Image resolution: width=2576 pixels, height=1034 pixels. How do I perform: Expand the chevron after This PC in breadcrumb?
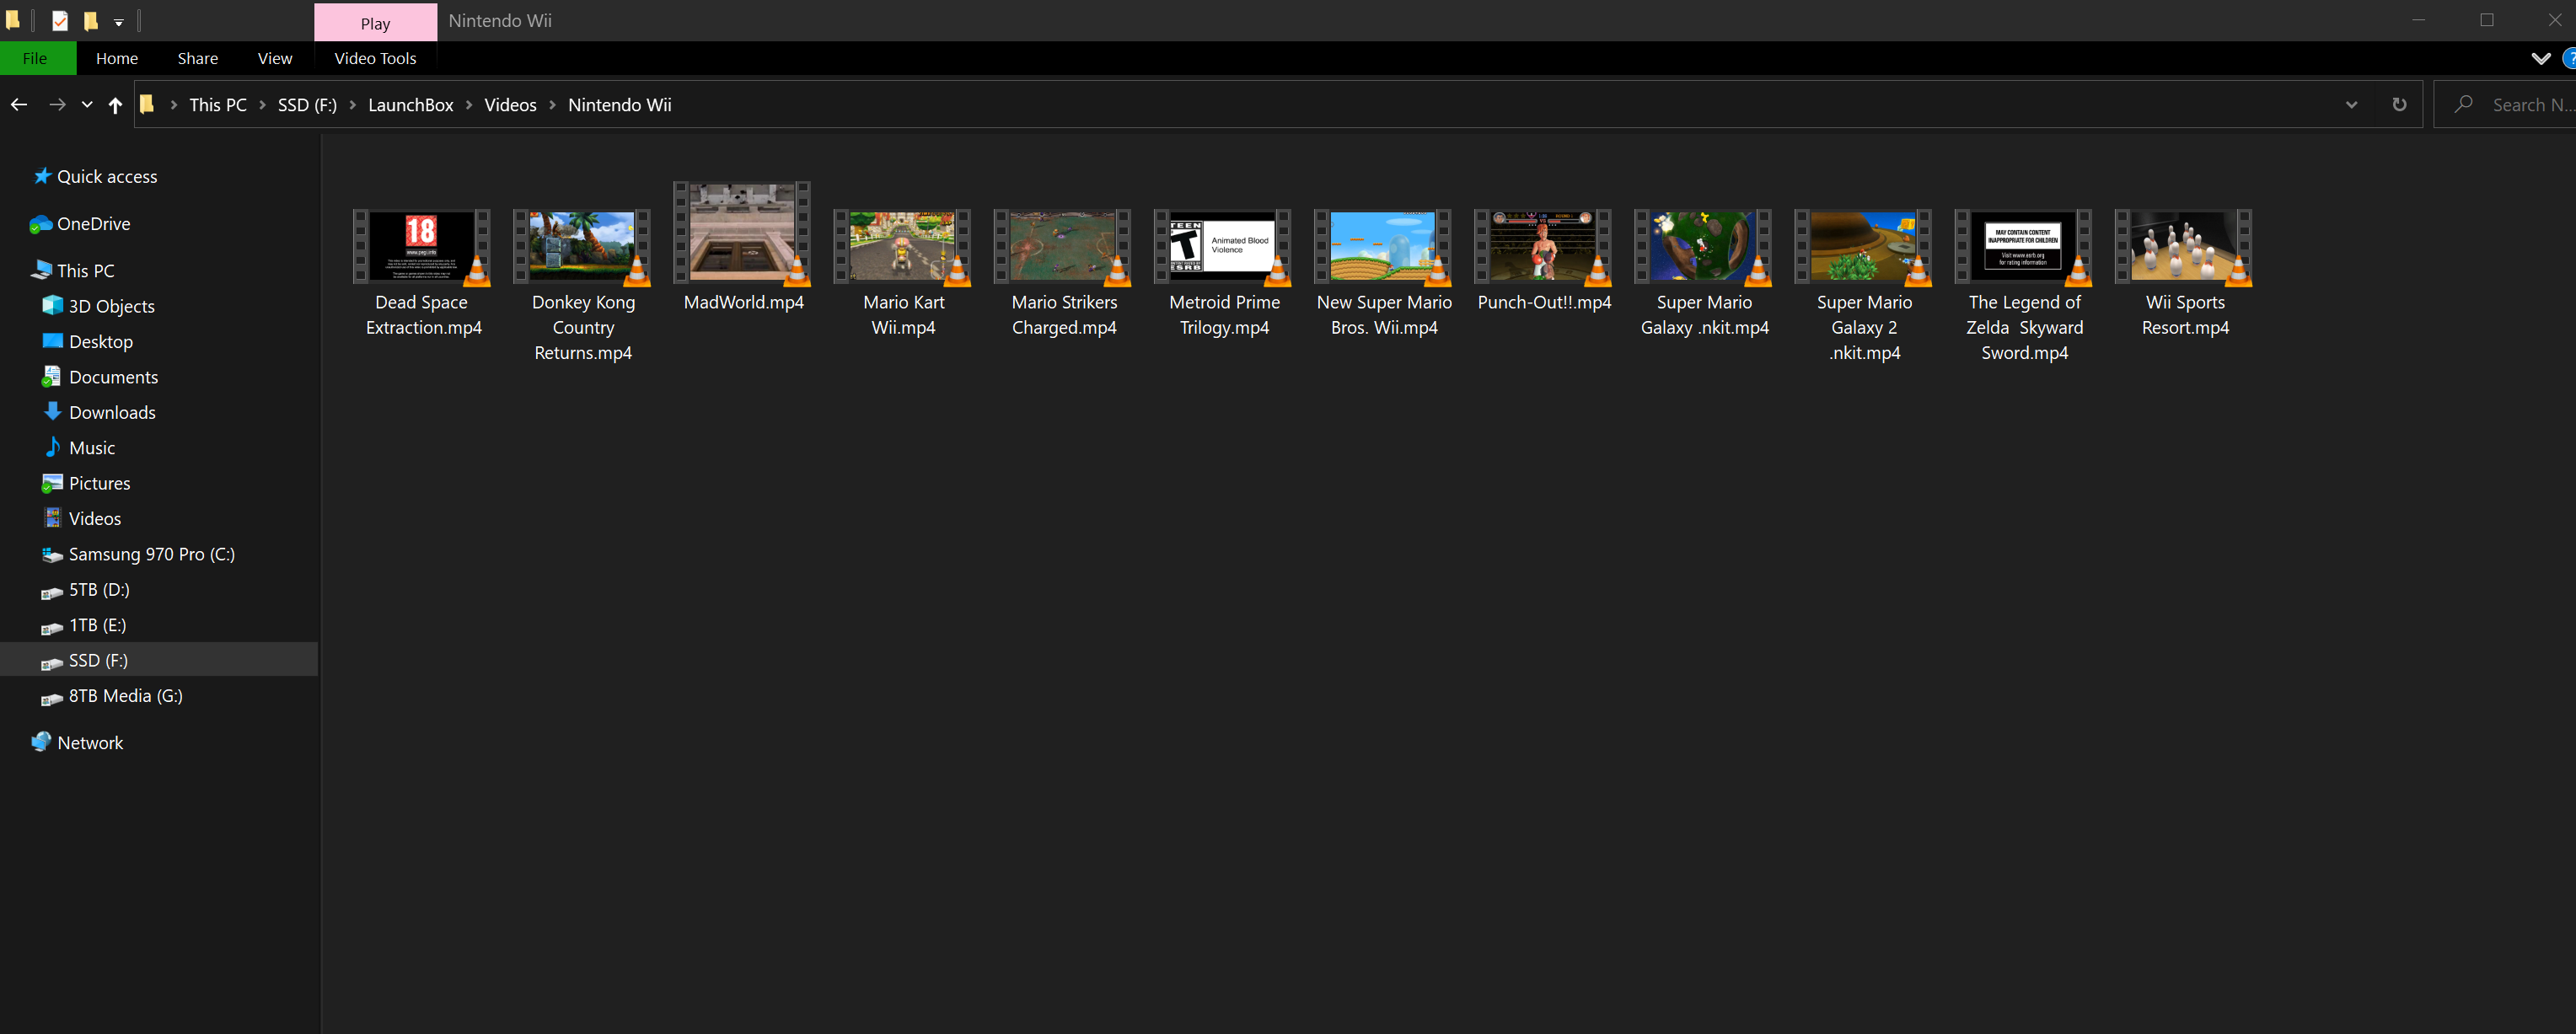pos(262,105)
